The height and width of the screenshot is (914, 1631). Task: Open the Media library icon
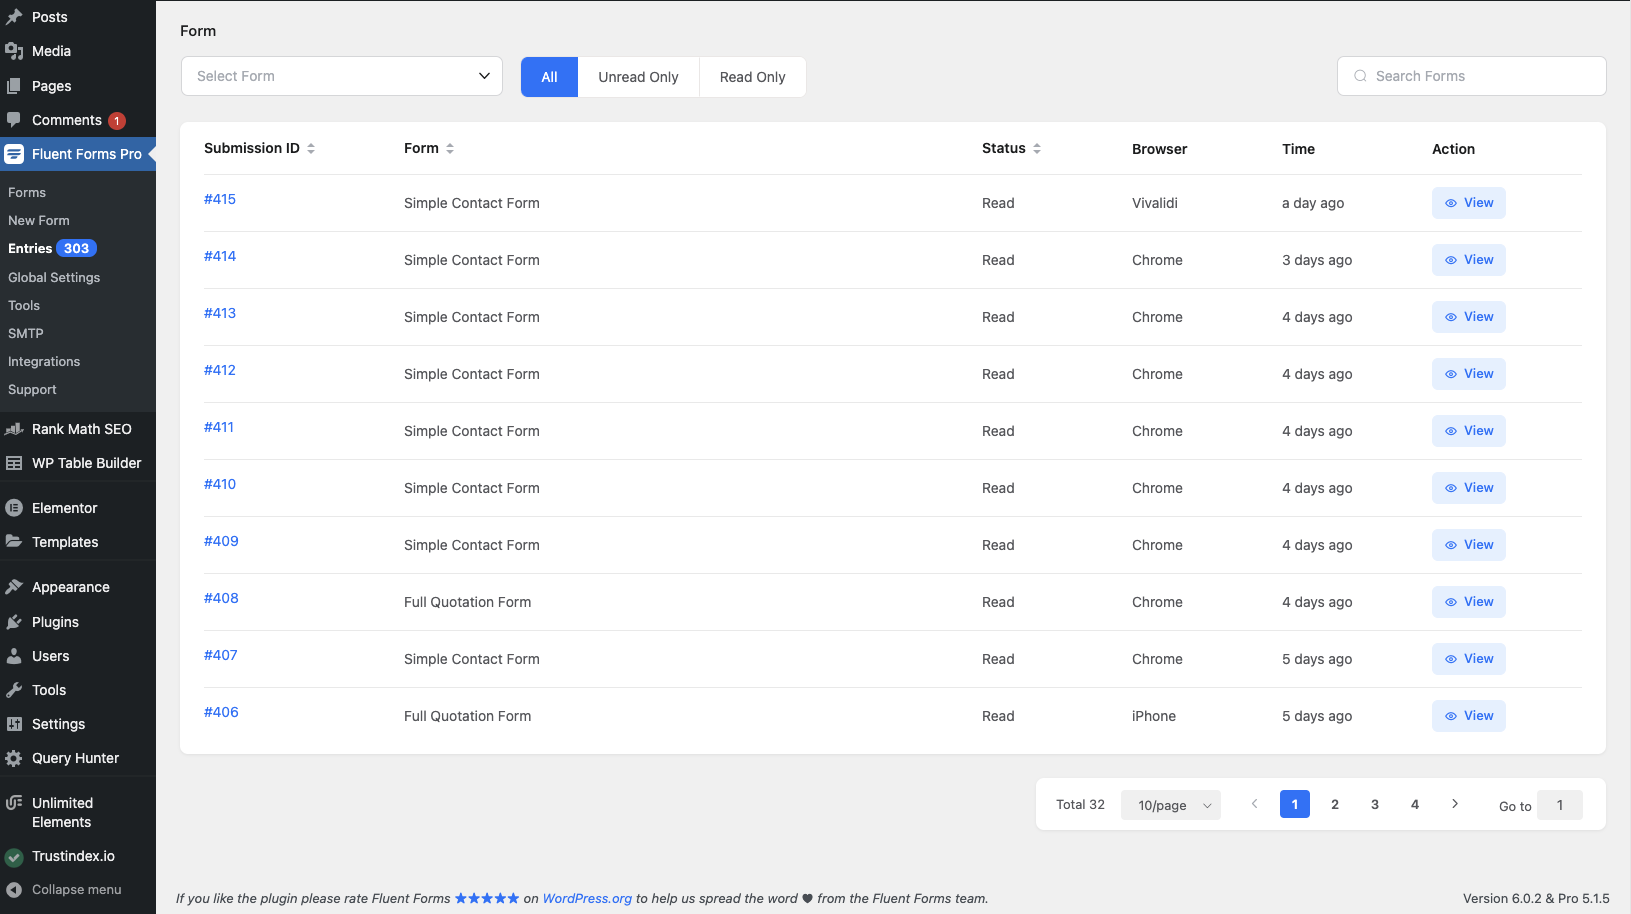(14, 51)
